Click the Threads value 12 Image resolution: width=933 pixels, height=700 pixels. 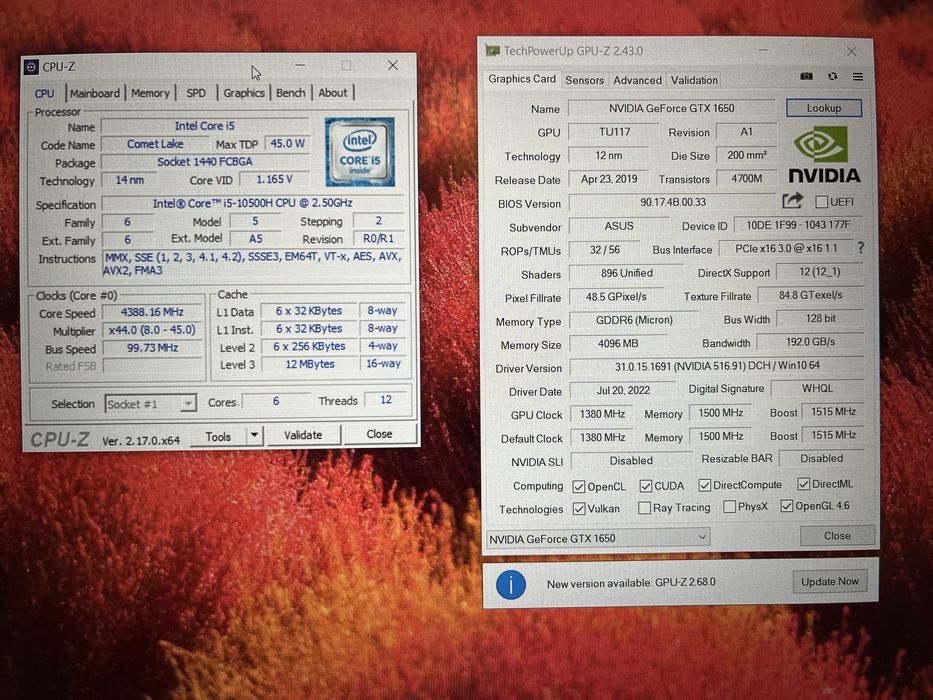pos(386,399)
